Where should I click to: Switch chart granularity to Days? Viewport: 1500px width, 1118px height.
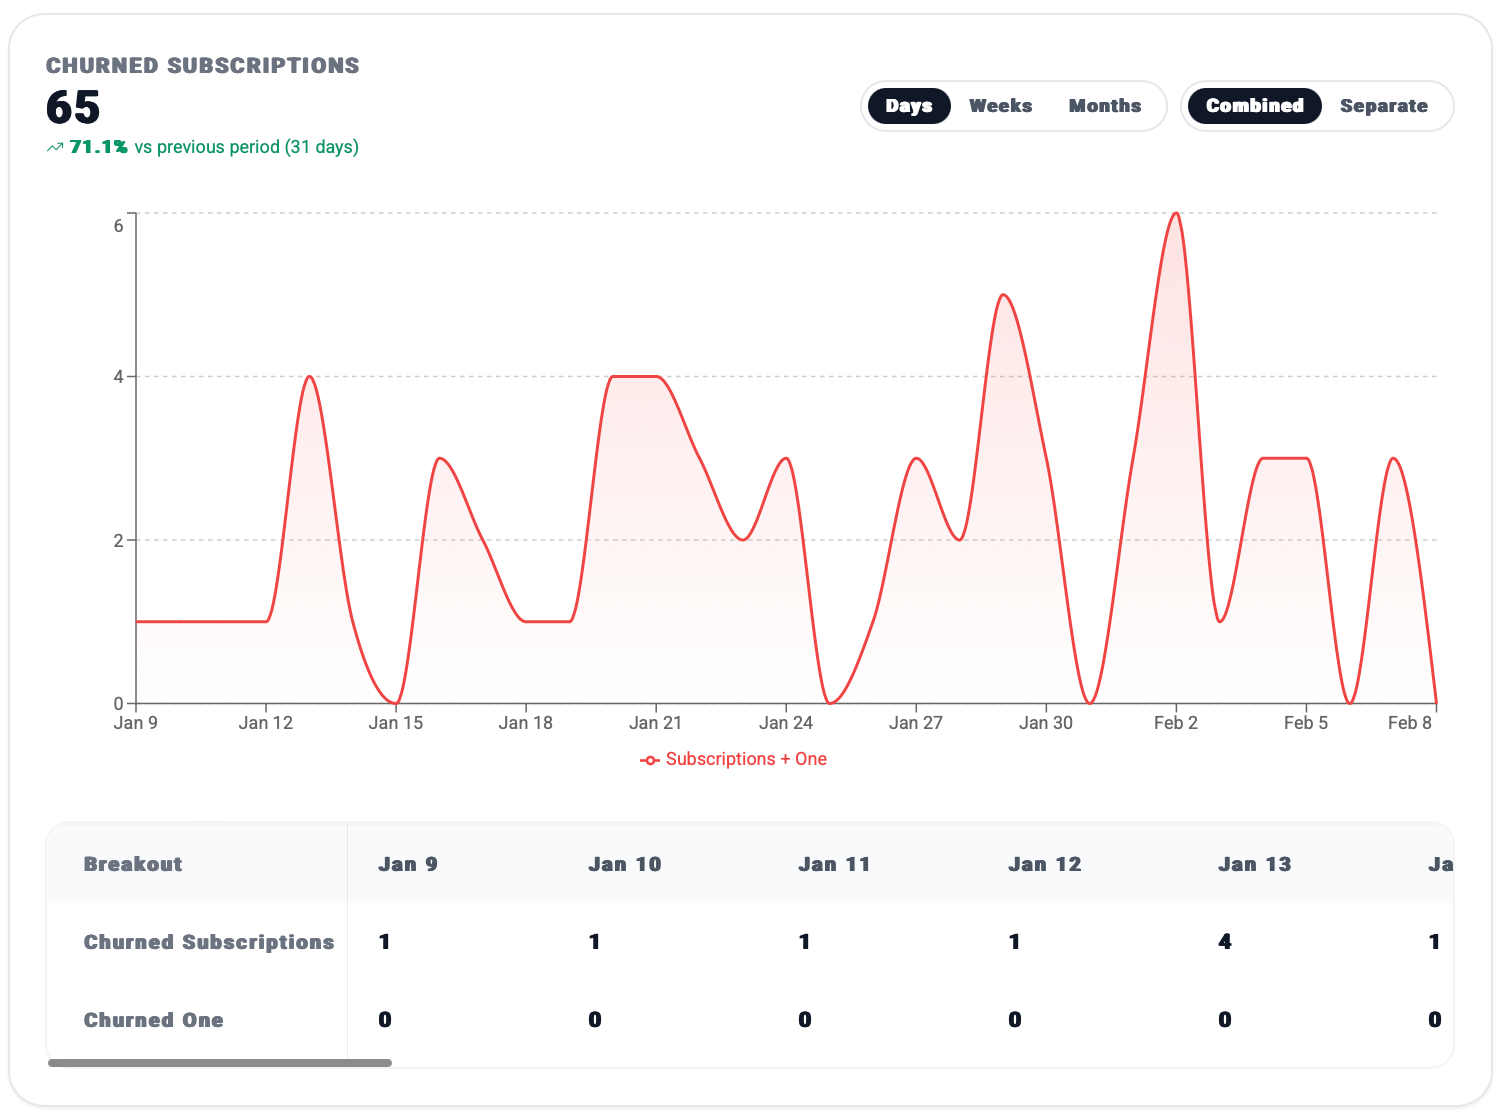[908, 106]
